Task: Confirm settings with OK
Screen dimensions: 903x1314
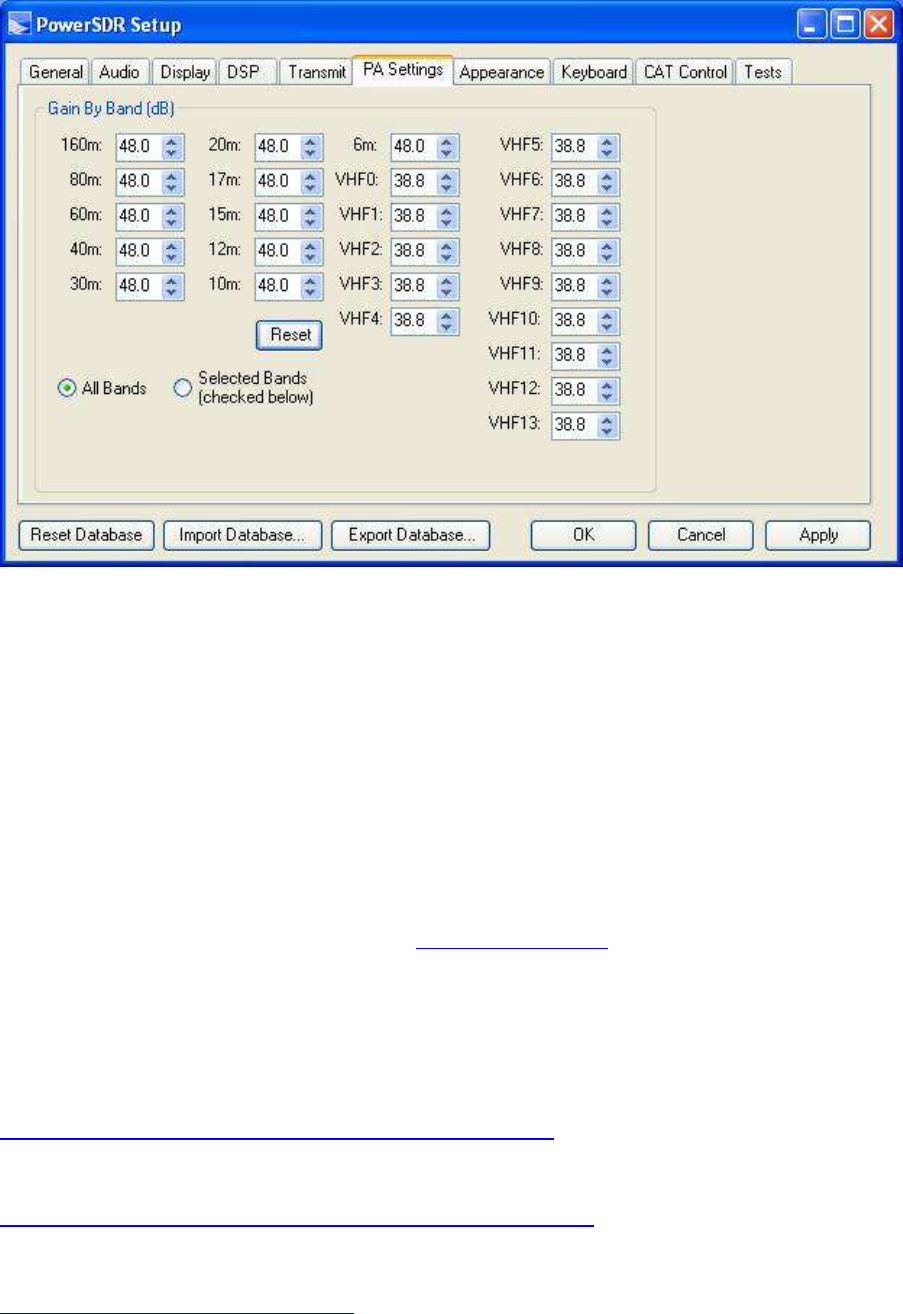Action: tap(583, 535)
